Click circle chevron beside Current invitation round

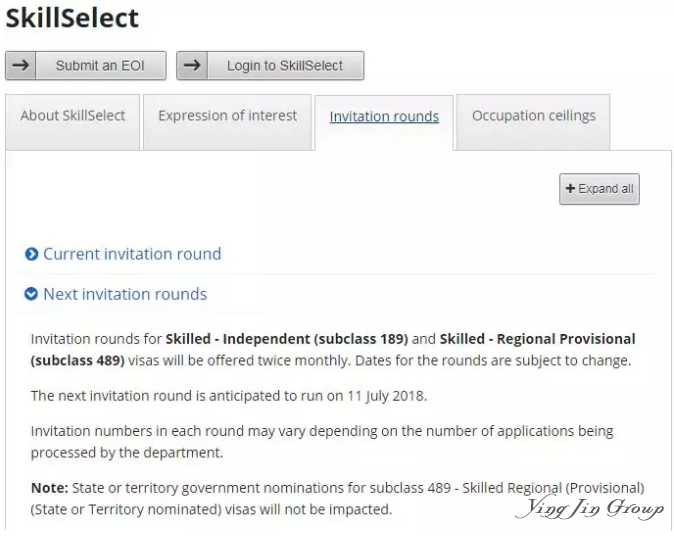31,254
